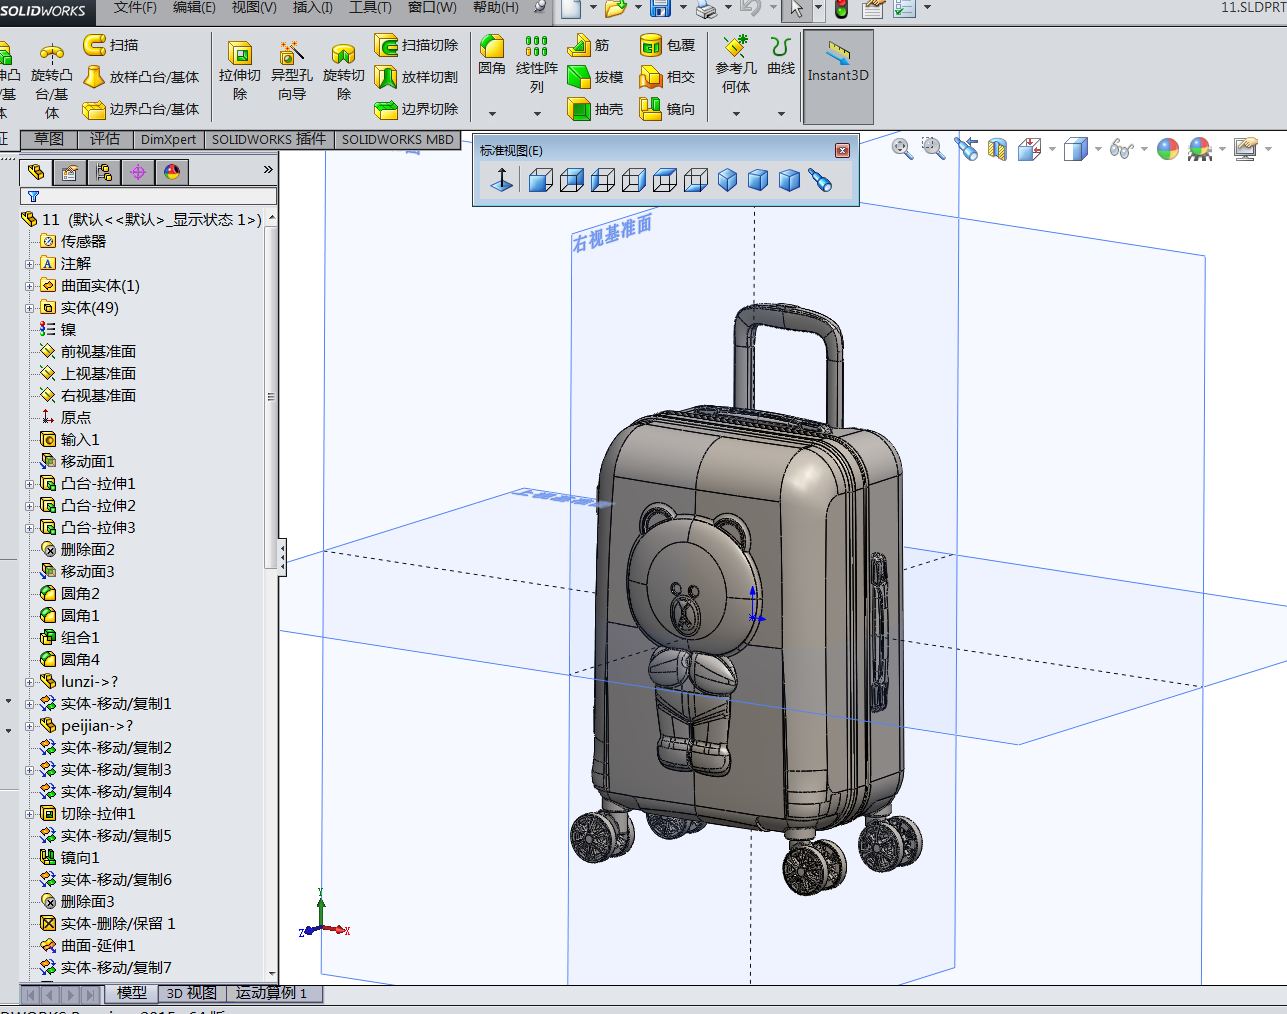Image resolution: width=1287 pixels, height=1014 pixels.
Task: Expand the 凸台-拉伸1 feature
Action: [x=29, y=484]
